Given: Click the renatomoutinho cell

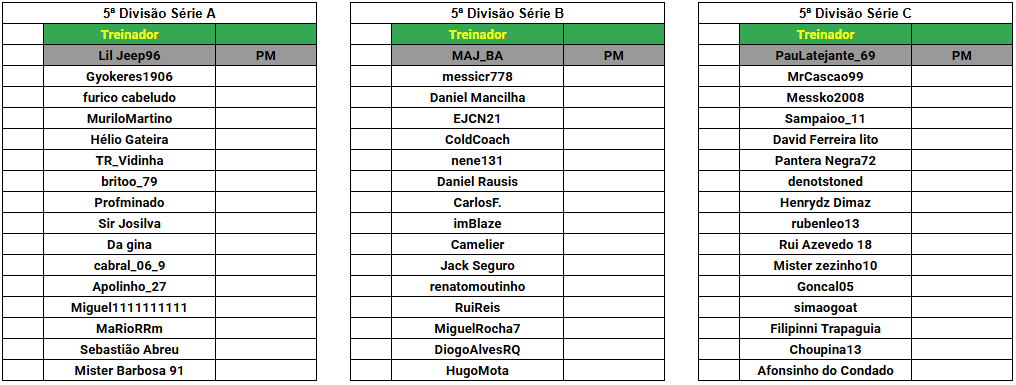Looking at the screenshot, I should tap(478, 286).
